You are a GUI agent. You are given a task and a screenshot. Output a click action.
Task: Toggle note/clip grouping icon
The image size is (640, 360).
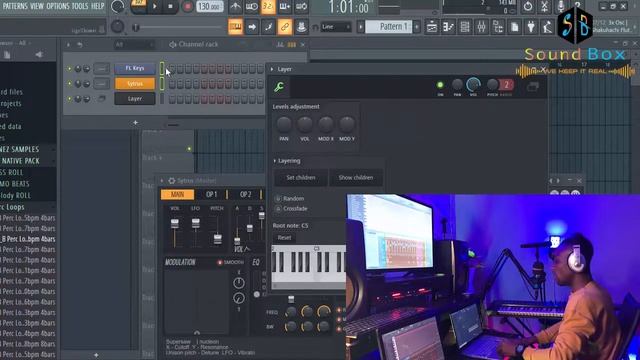pyautogui.click(x=268, y=27)
